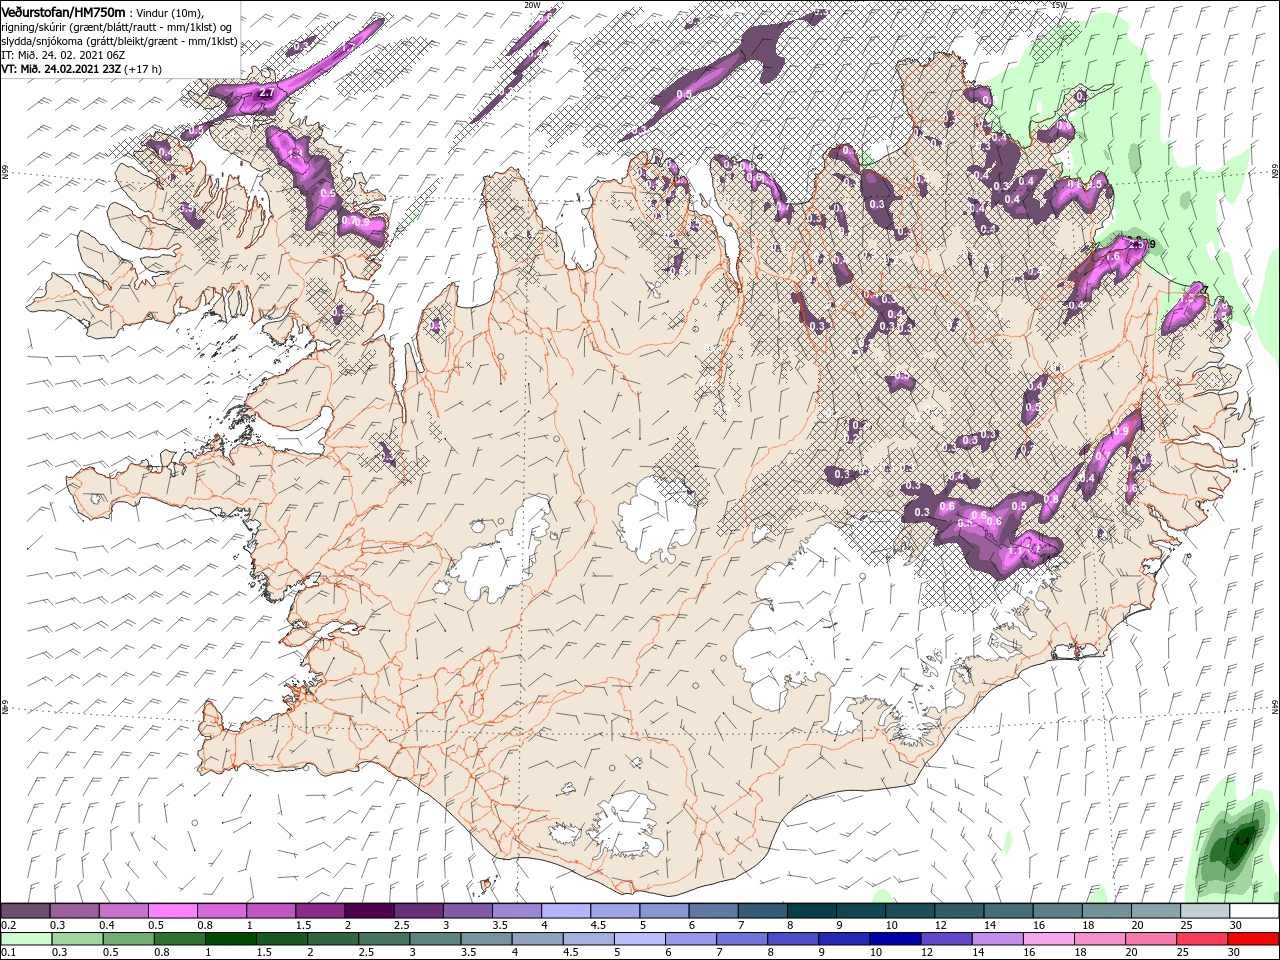Pick rain scale swatch between 5 and 6
Image resolution: width=1280 pixels, height=960 pixels.
640,939
